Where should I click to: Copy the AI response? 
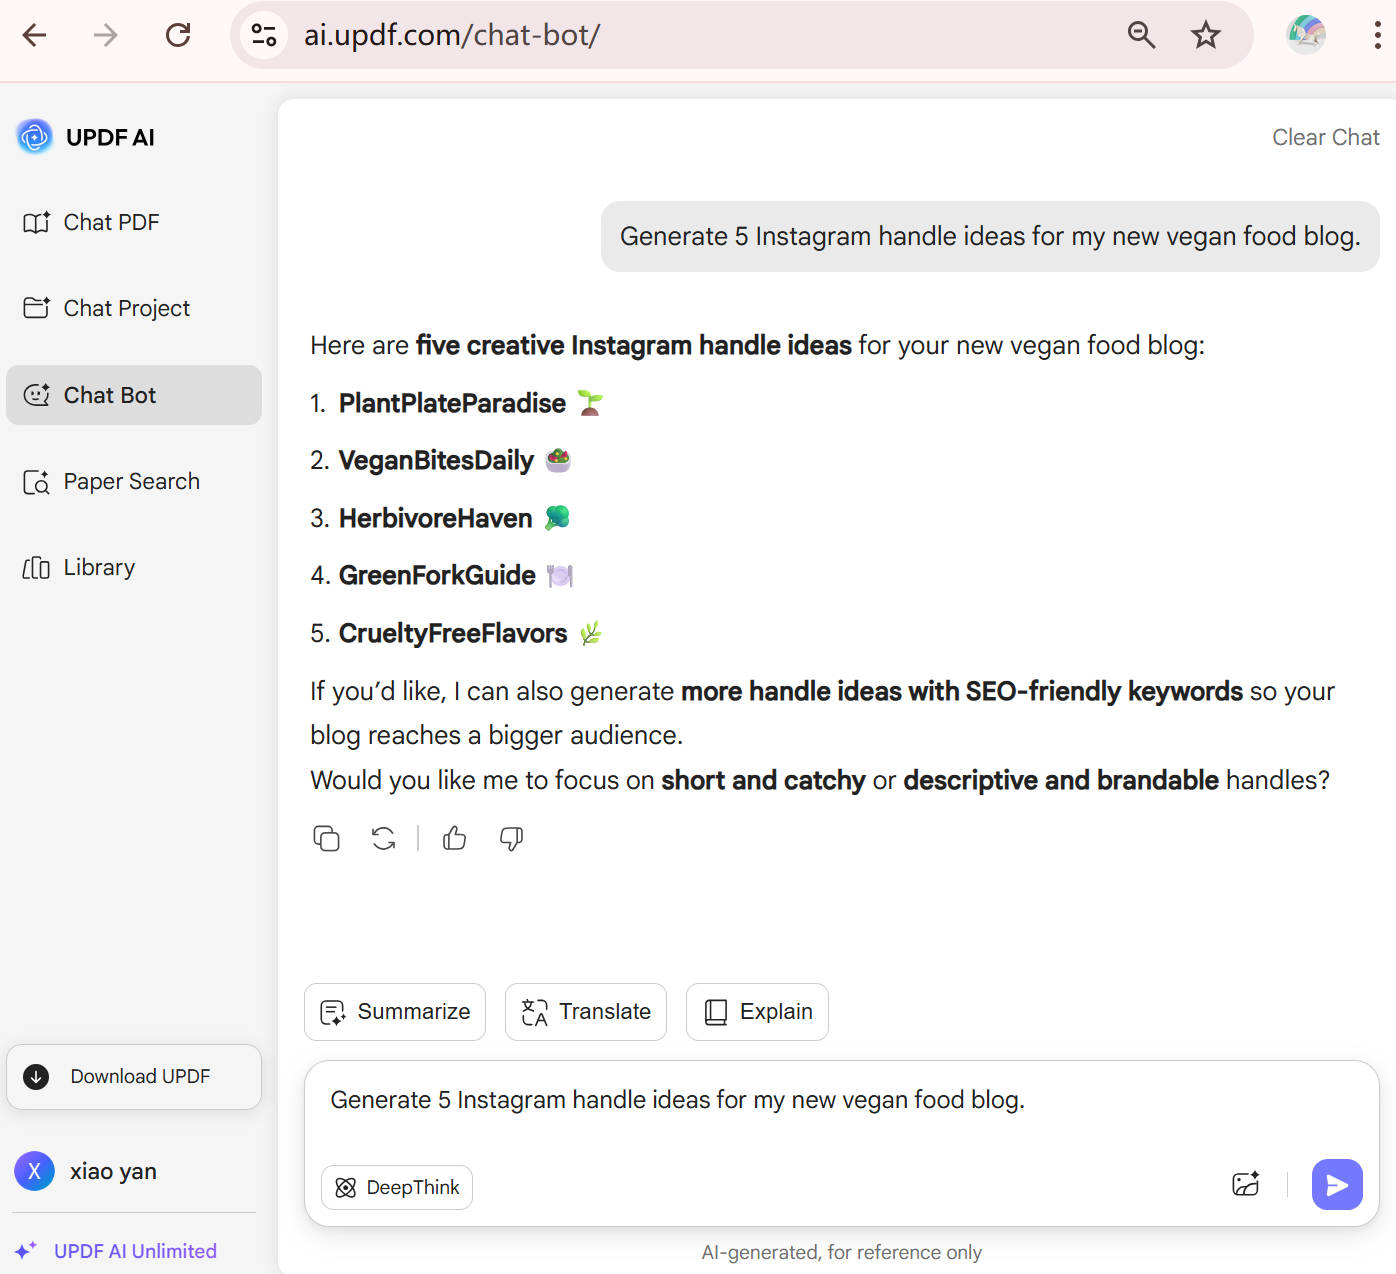pyautogui.click(x=327, y=838)
